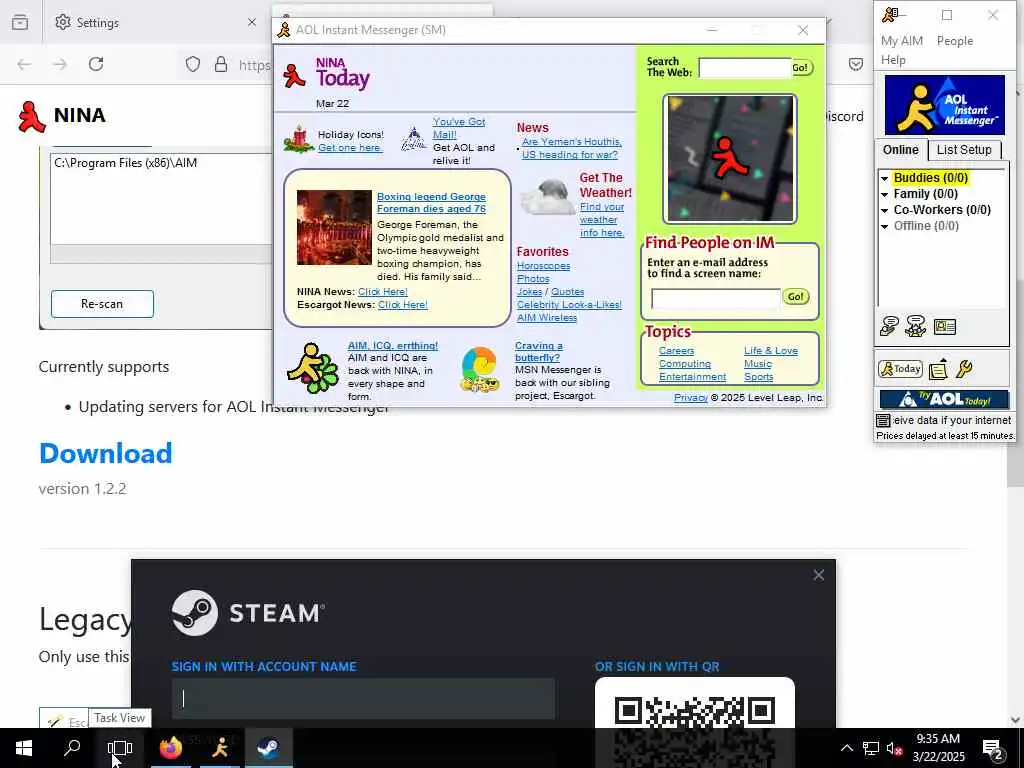Click the Send Instant Message icon in Buddy List
The width and height of the screenshot is (1024, 768).
pos(889,325)
